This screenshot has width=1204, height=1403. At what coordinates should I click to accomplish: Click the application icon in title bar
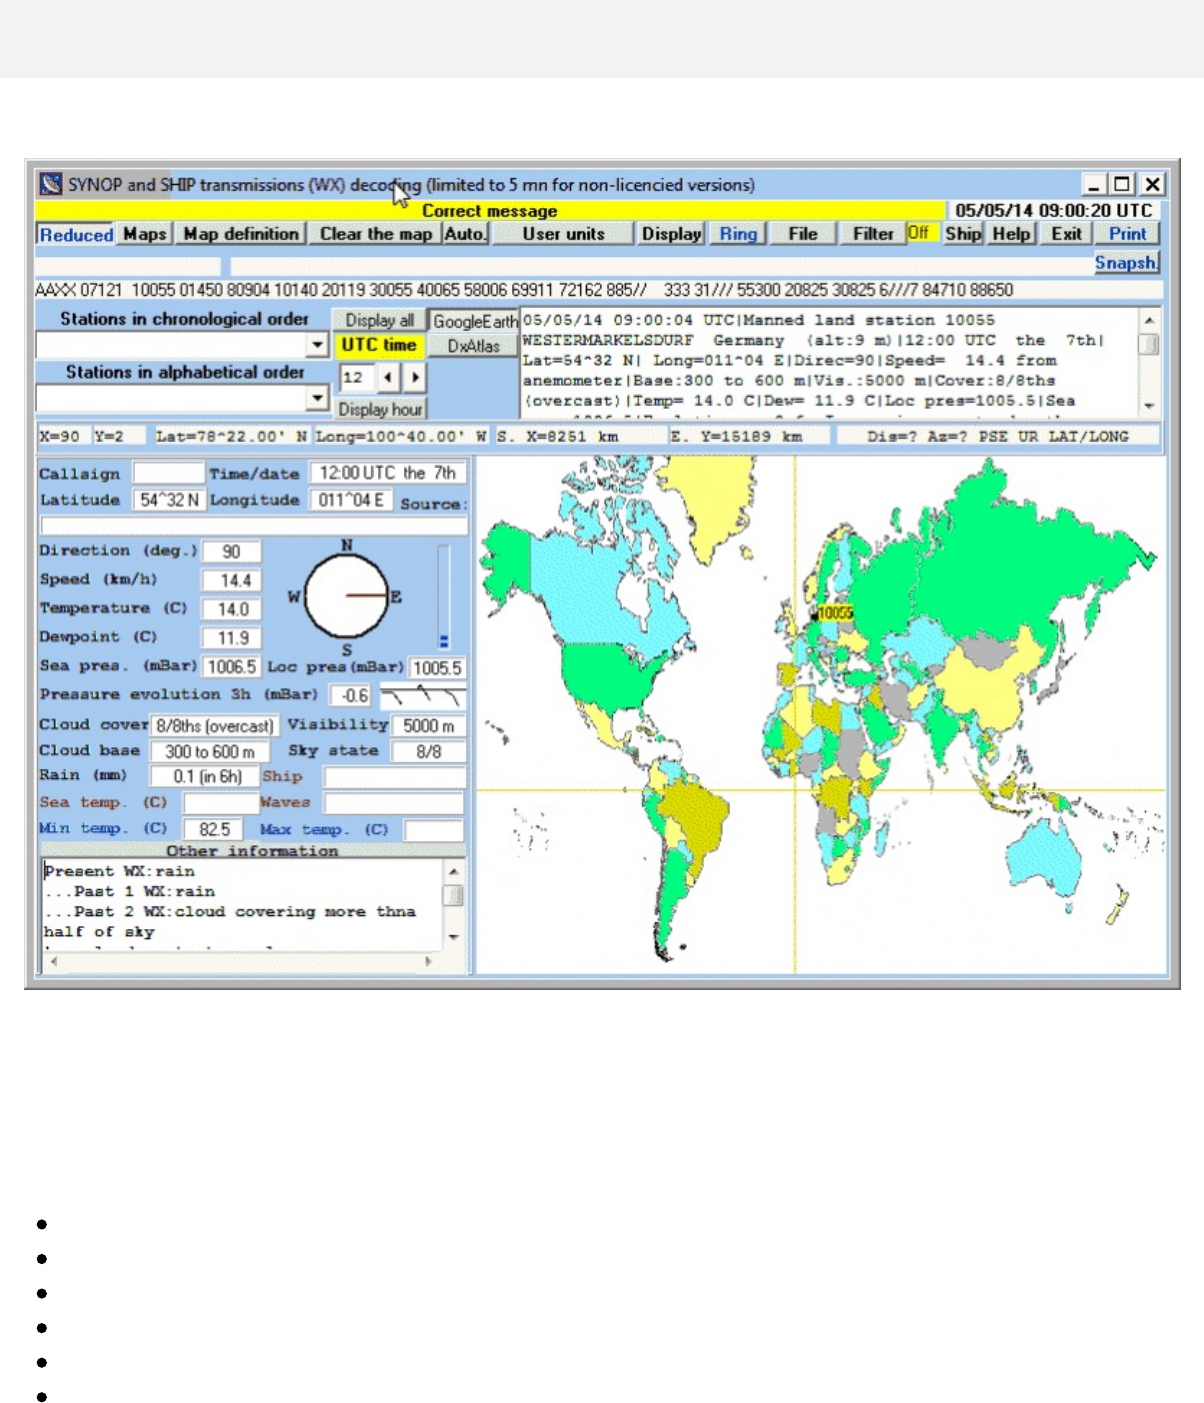click(50, 185)
